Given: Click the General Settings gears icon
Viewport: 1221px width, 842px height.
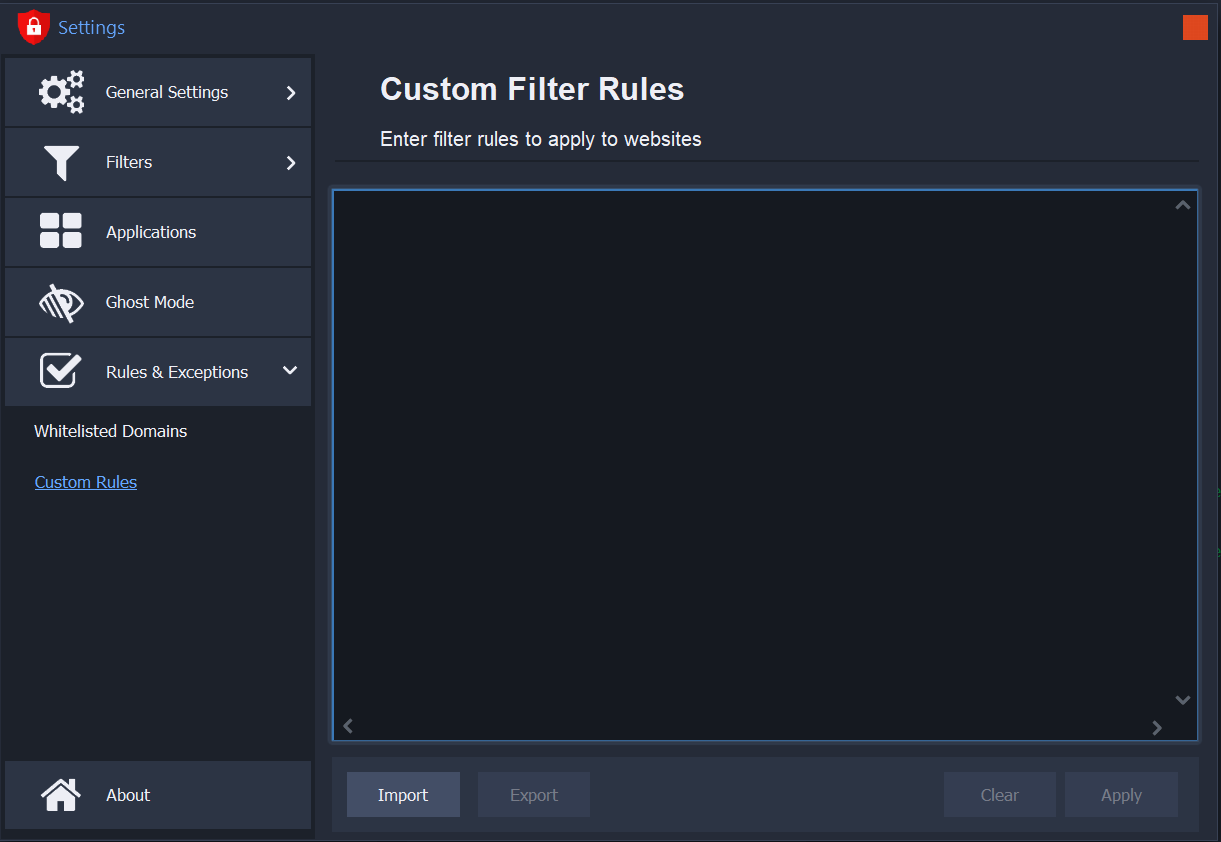Looking at the screenshot, I should point(61,92).
